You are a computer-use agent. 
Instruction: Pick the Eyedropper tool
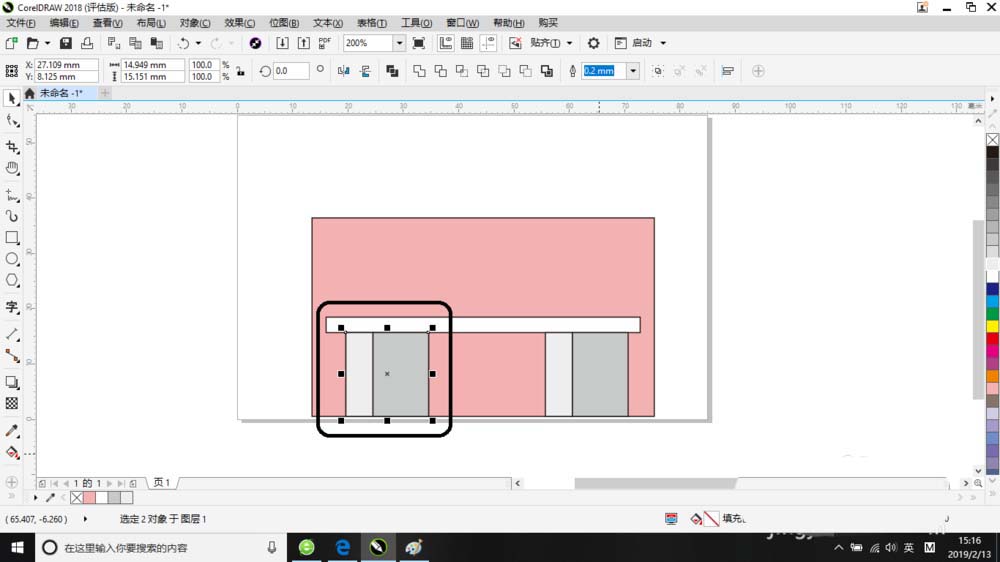(x=12, y=430)
